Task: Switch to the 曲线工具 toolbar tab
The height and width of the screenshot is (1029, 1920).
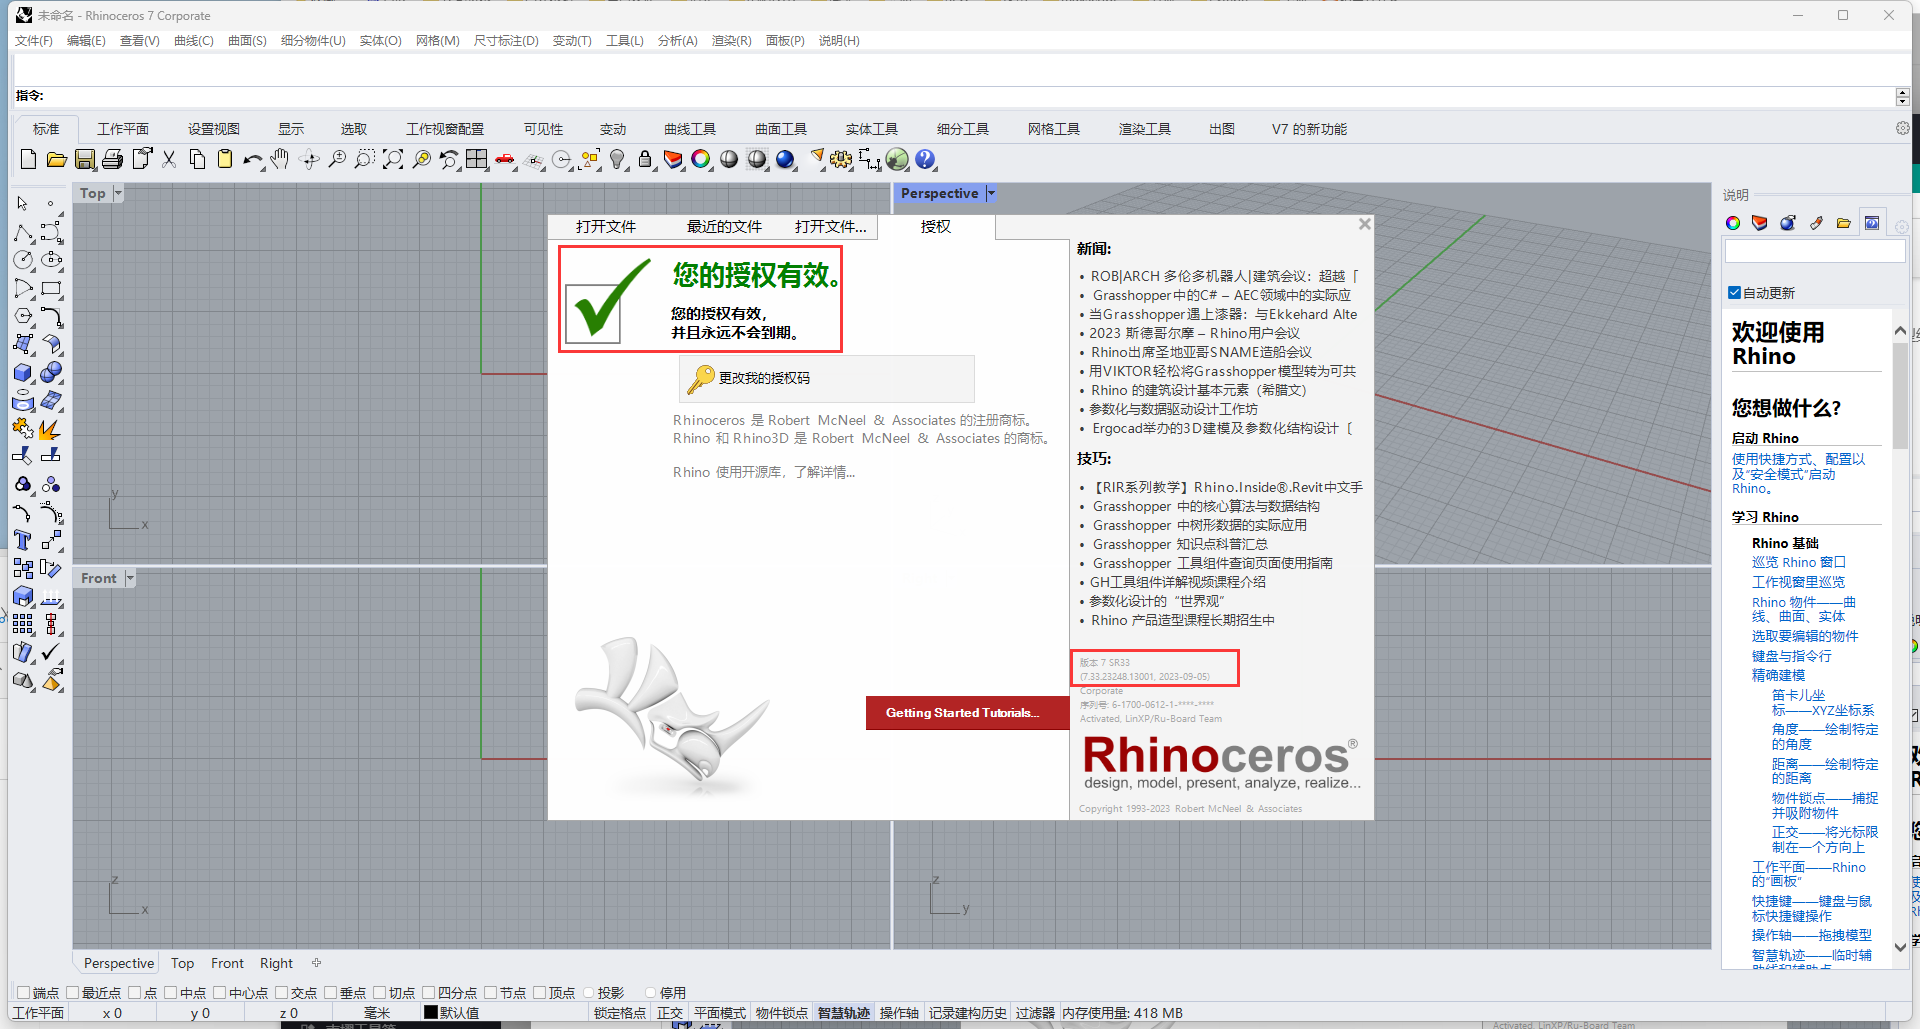Action: point(690,129)
